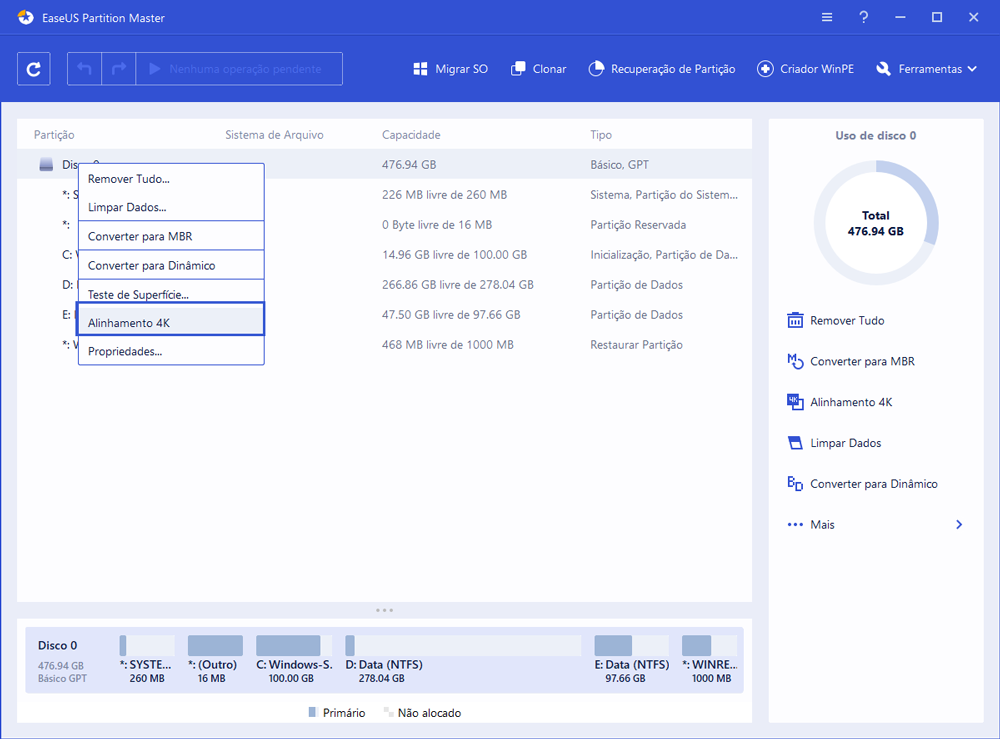The width and height of the screenshot is (1000, 739).
Task: Click Limpar Dados label in right panel
Action: tap(846, 443)
